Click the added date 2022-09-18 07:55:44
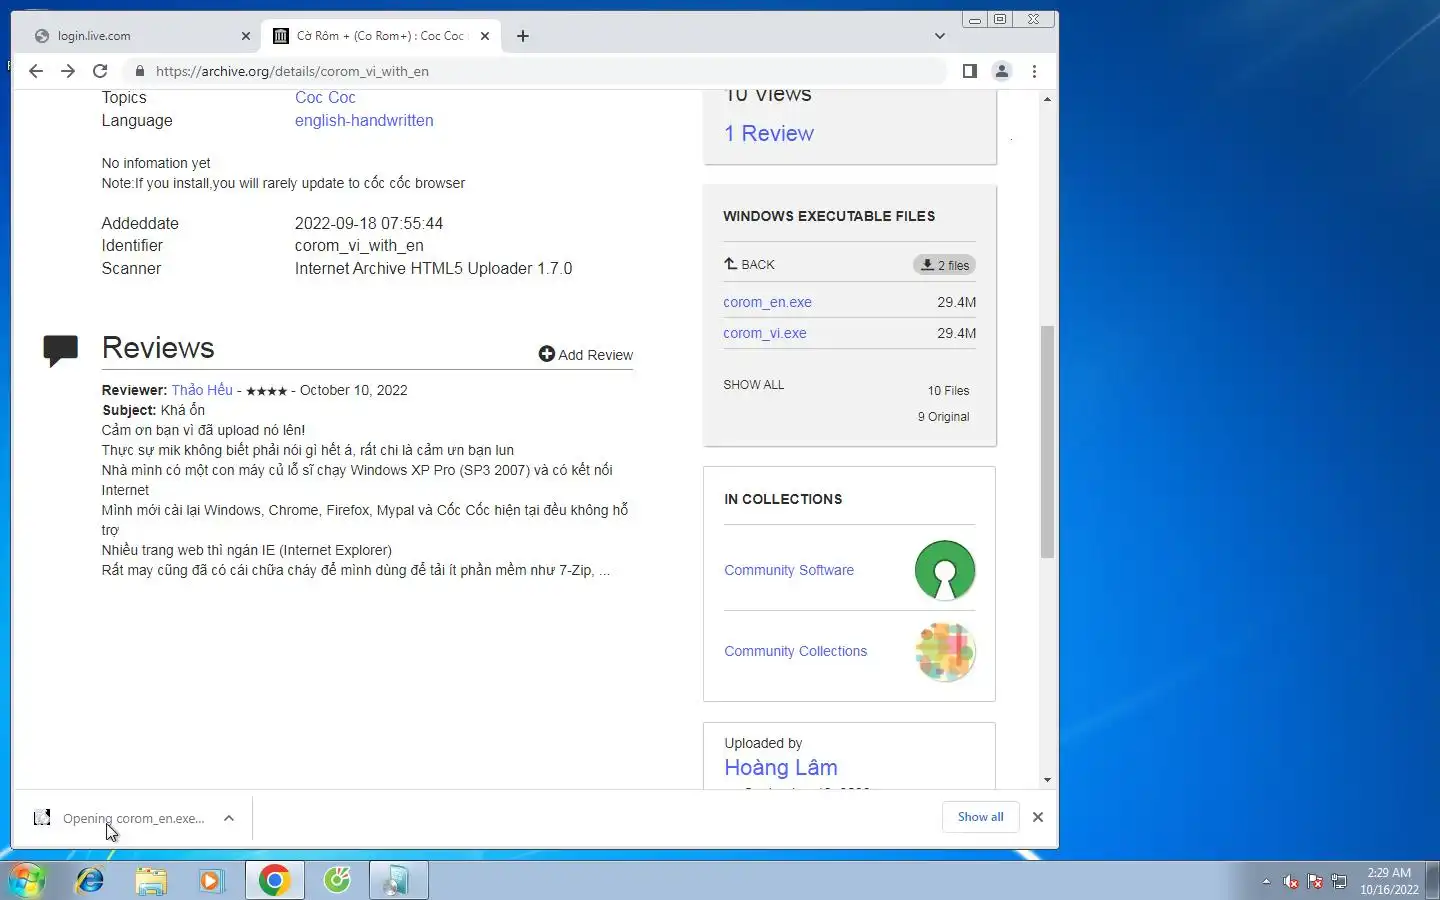This screenshot has height=900, width=1440. click(369, 223)
